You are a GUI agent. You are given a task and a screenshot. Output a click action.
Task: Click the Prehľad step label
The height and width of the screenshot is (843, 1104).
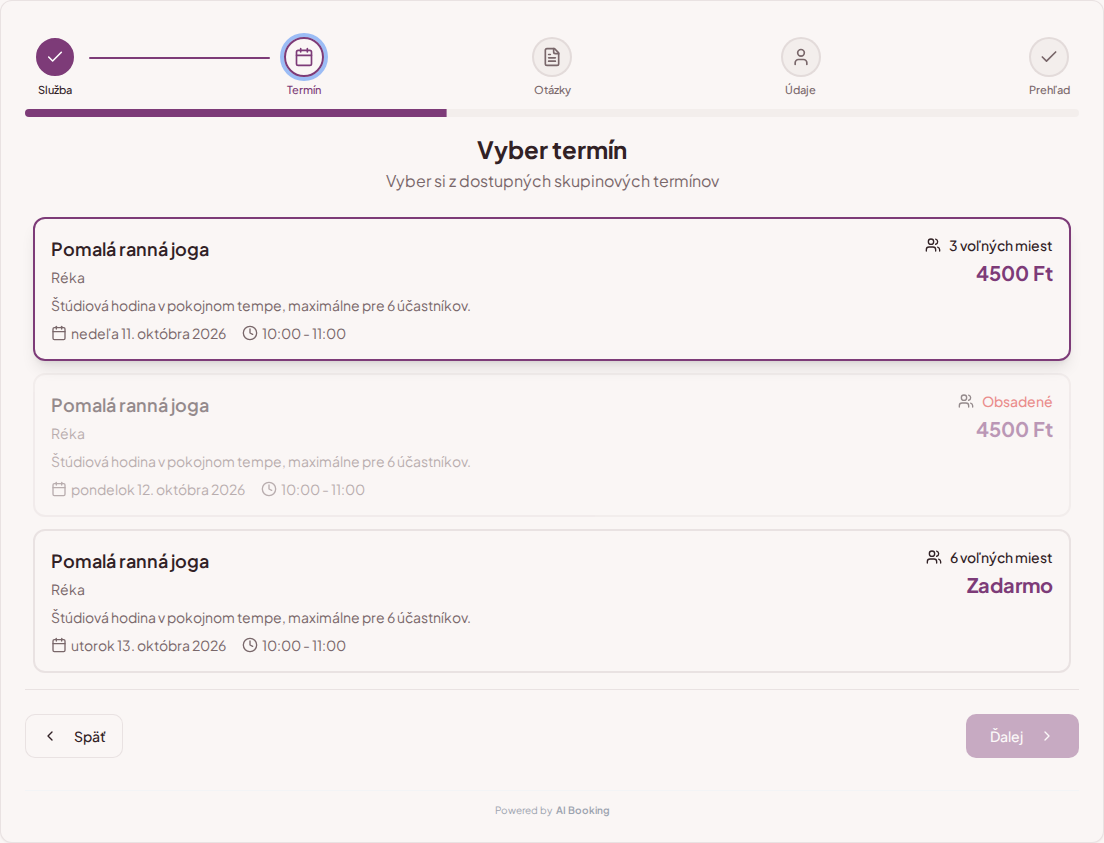point(1049,90)
